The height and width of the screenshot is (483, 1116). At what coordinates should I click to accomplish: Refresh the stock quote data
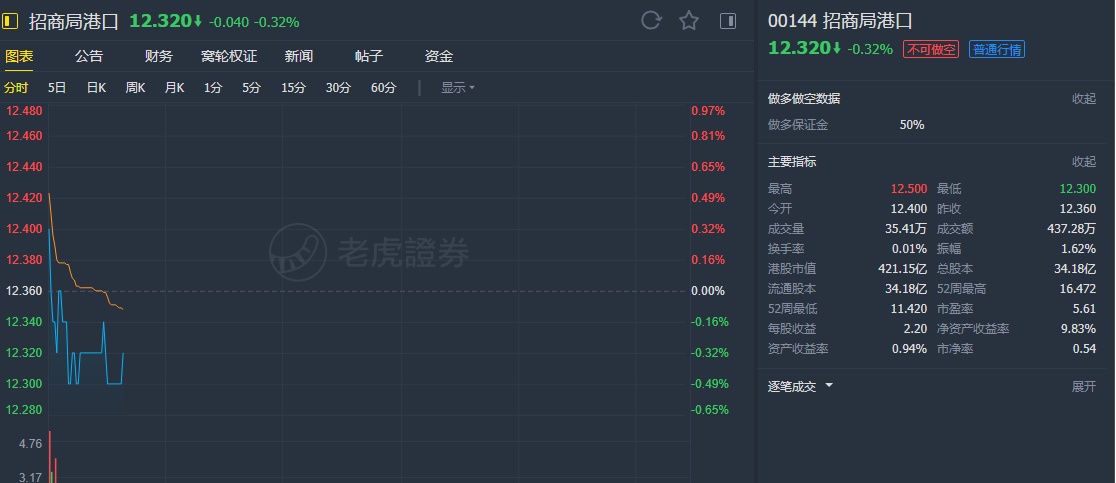tap(651, 21)
